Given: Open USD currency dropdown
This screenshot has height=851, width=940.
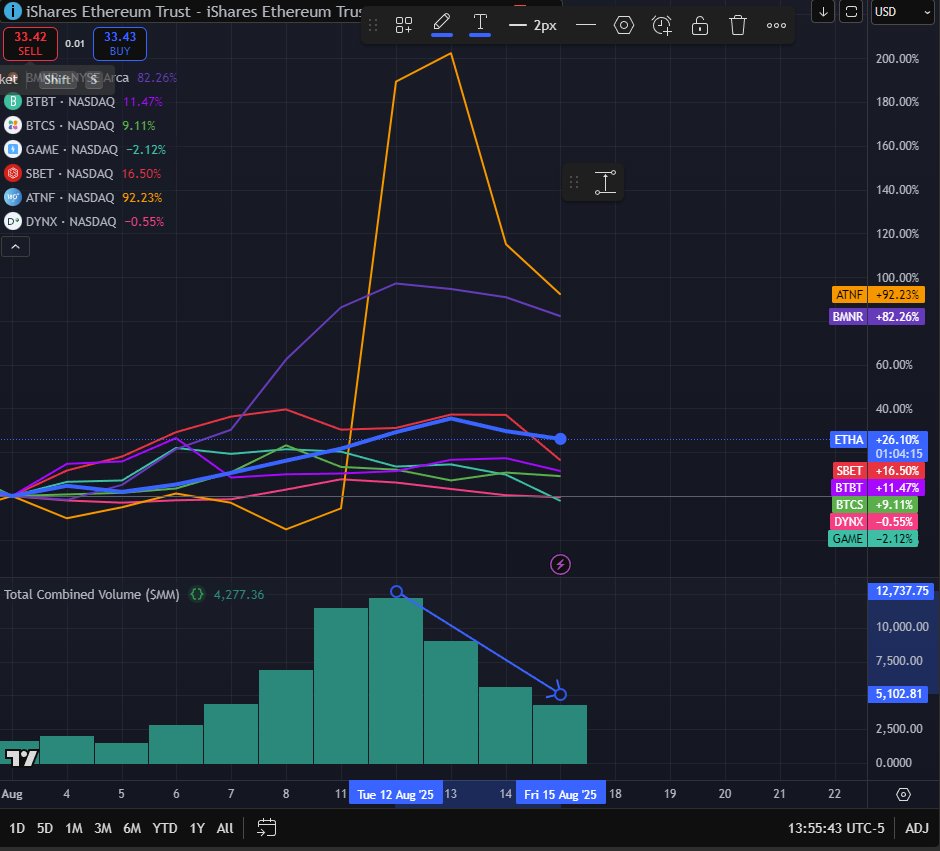Looking at the screenshot, I should point(902,11).
